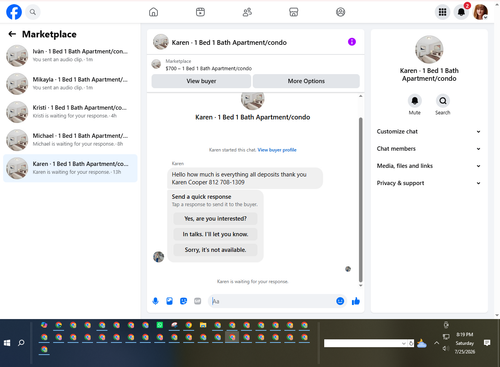Show hidden system tray icons chevron
Viewport: 500px width, 367px height.
(436, 343)
